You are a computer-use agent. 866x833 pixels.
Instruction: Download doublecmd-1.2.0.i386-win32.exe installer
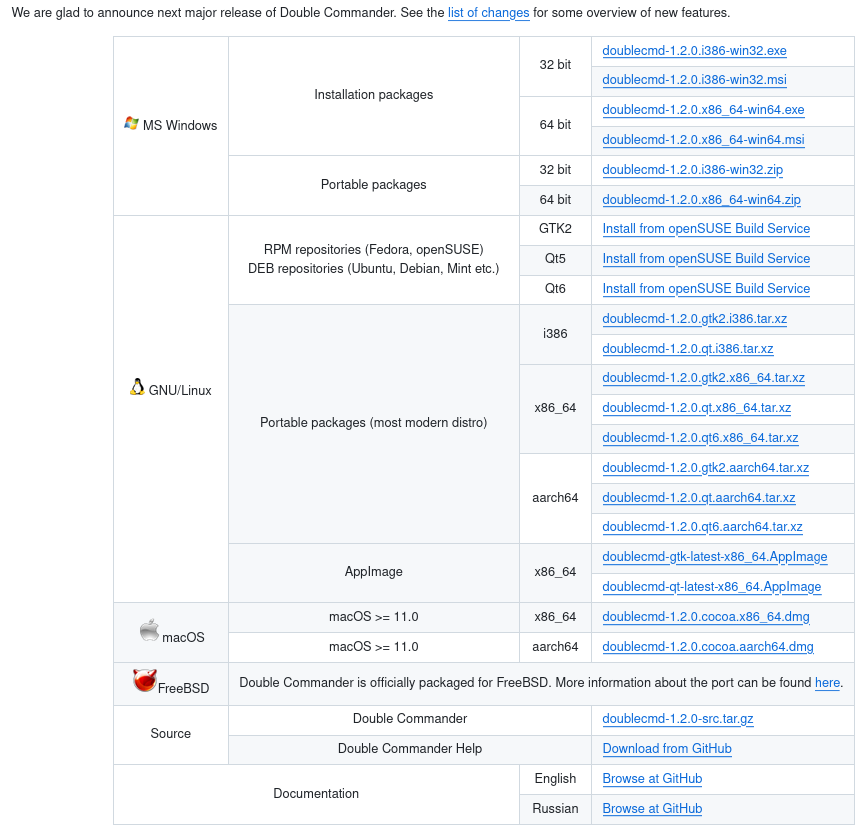click(695, 51)
